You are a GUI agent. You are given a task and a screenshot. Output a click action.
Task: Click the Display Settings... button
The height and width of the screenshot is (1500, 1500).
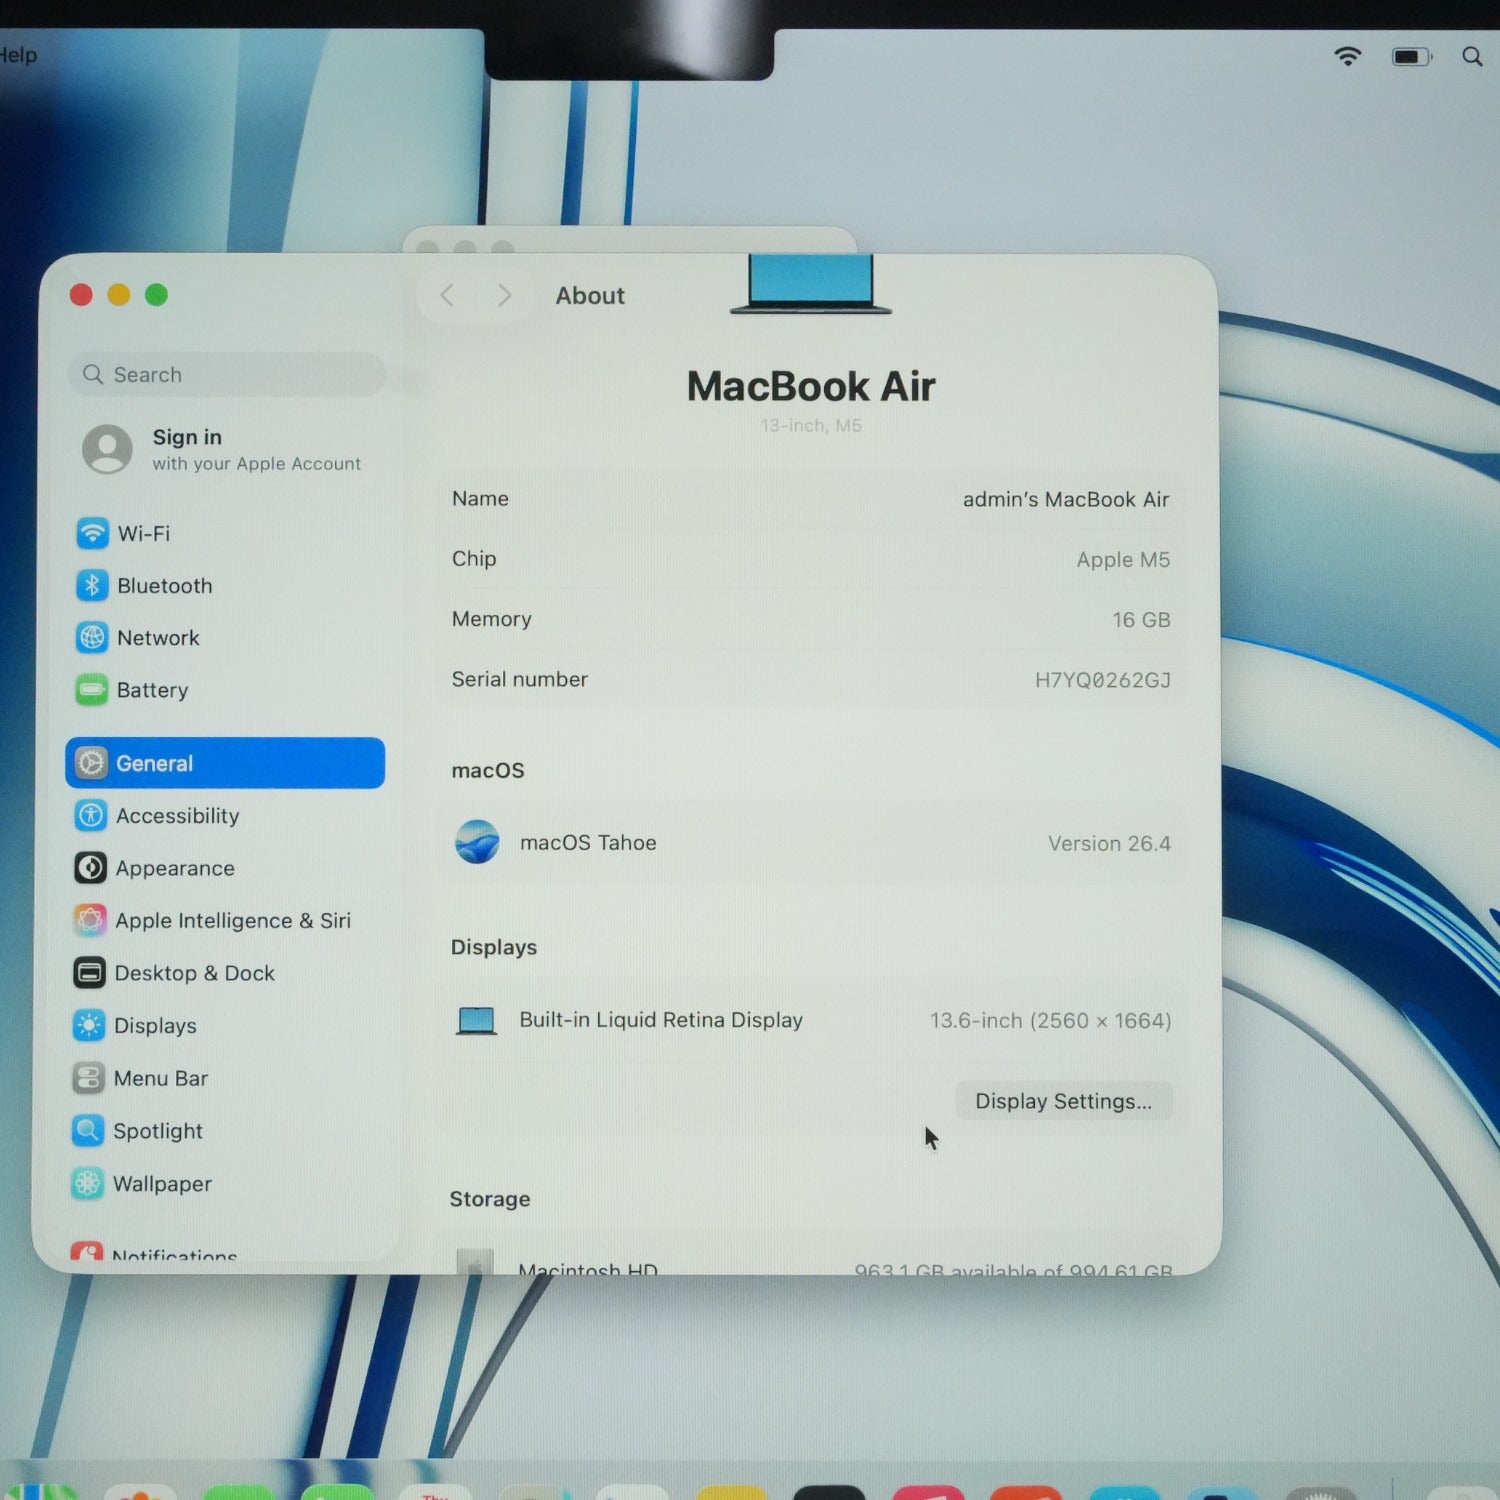1063,1101
